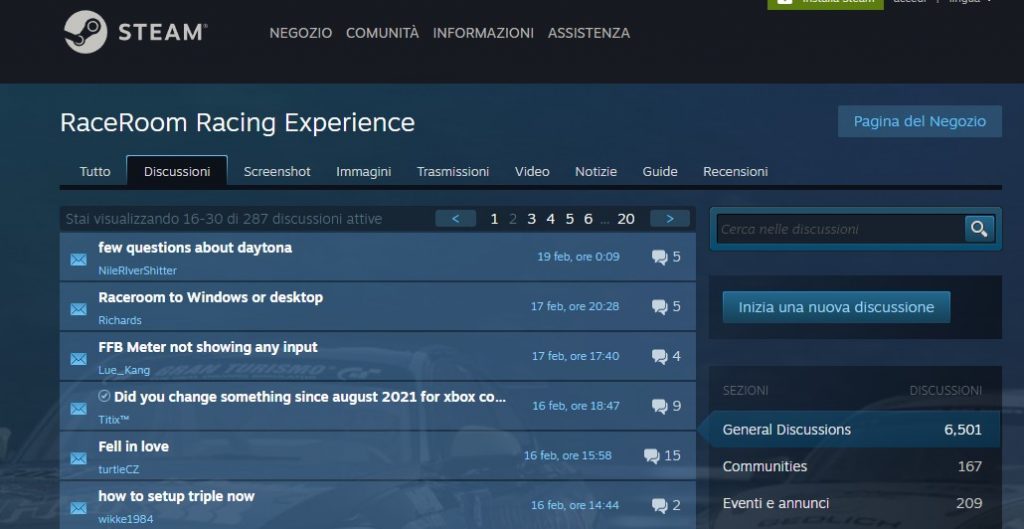Click author name Lue_Kang
This screenshot has height=529, width=1024.
(124, 370)
